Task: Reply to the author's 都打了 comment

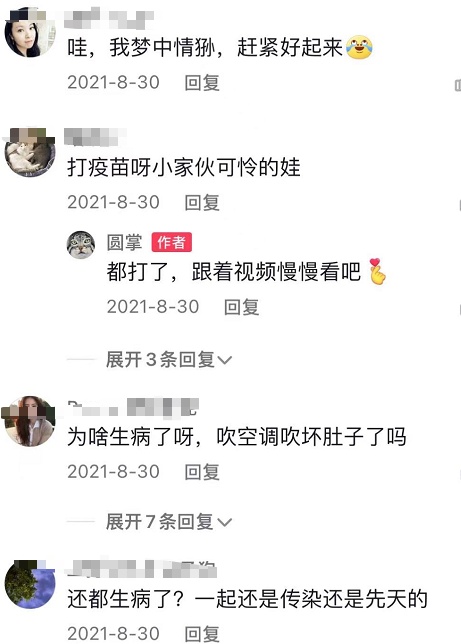Action: click(x=241, y=307)
